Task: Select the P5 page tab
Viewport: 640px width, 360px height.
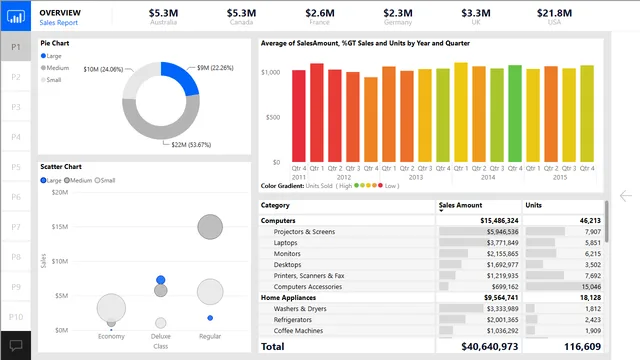Action: (x=16, y=167)
